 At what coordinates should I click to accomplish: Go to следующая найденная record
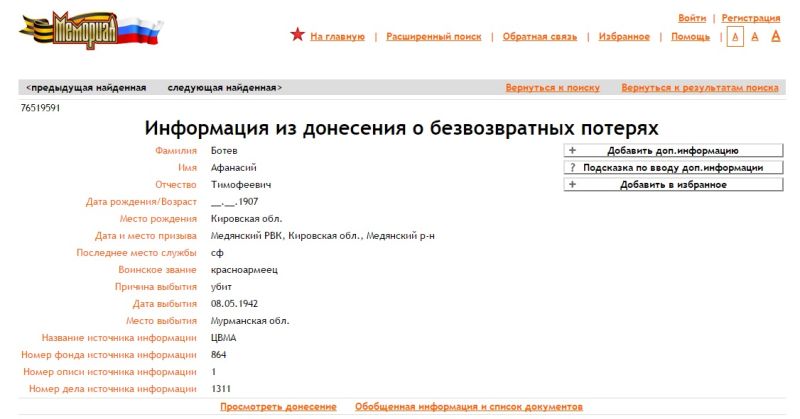click(224, 88)
